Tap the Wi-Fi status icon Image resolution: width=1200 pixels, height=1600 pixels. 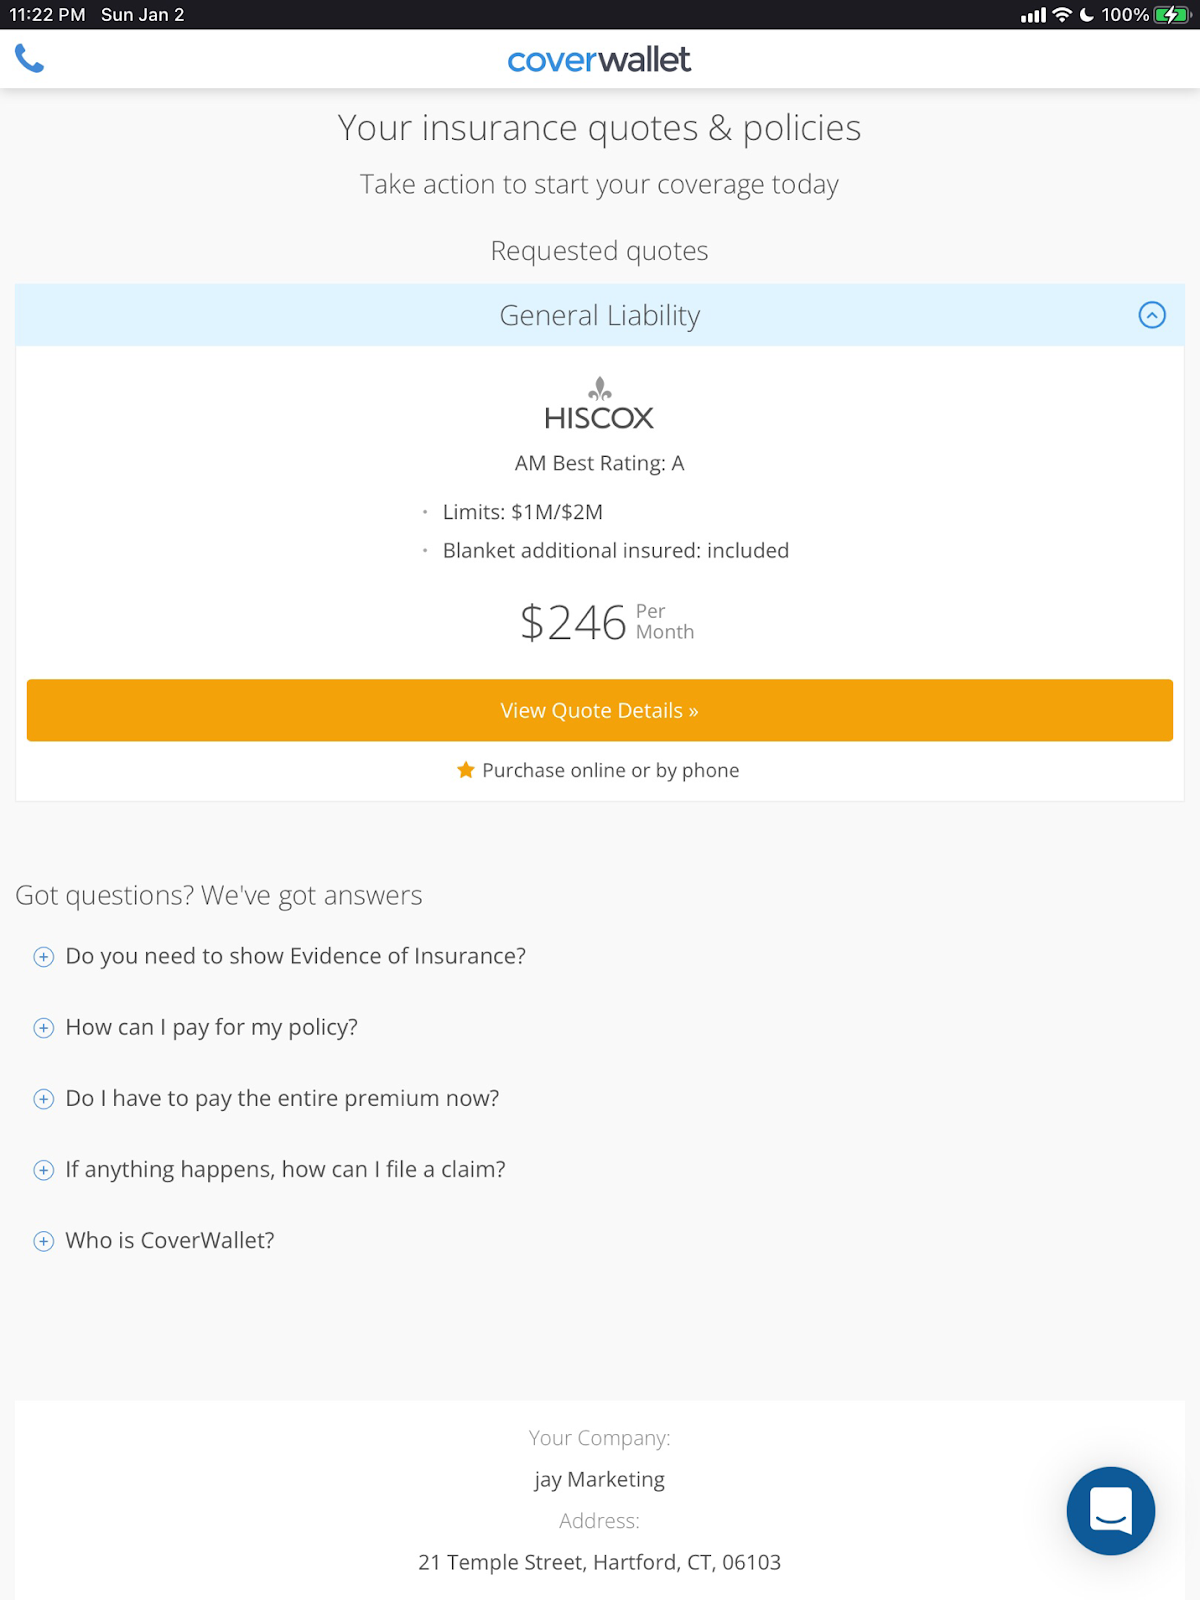tap(1062, 15)
